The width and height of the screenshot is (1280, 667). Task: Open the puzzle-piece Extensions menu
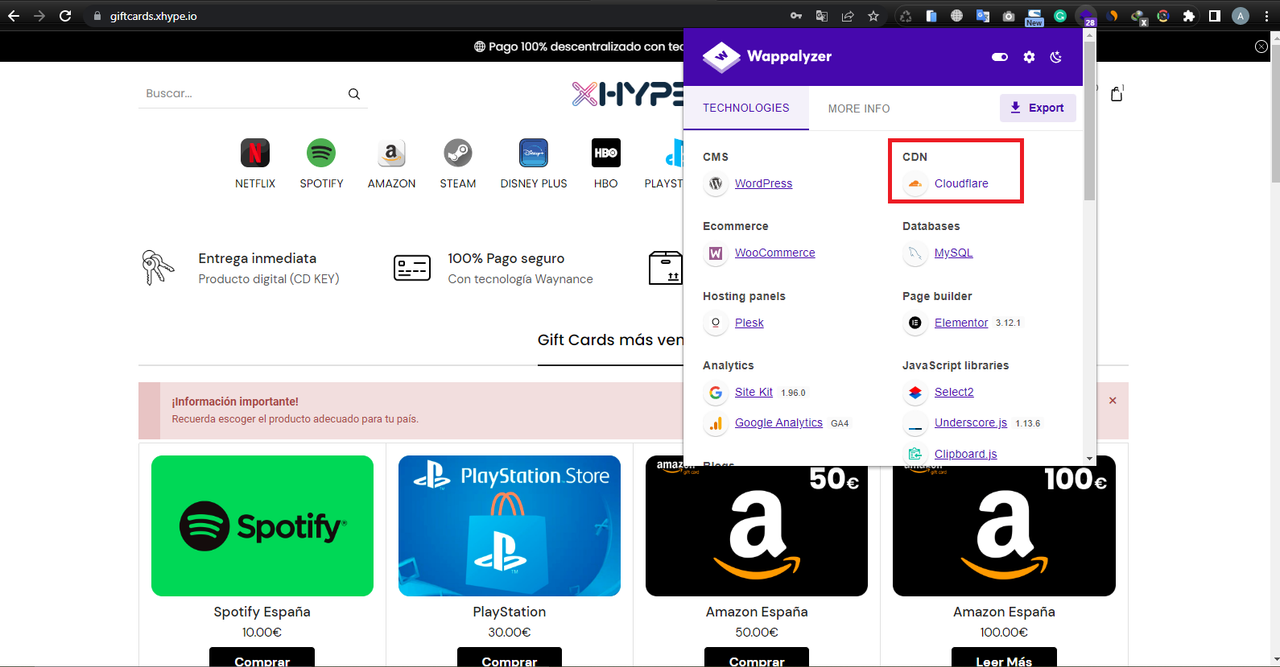pyautogui.click(x=1189, y=16)
